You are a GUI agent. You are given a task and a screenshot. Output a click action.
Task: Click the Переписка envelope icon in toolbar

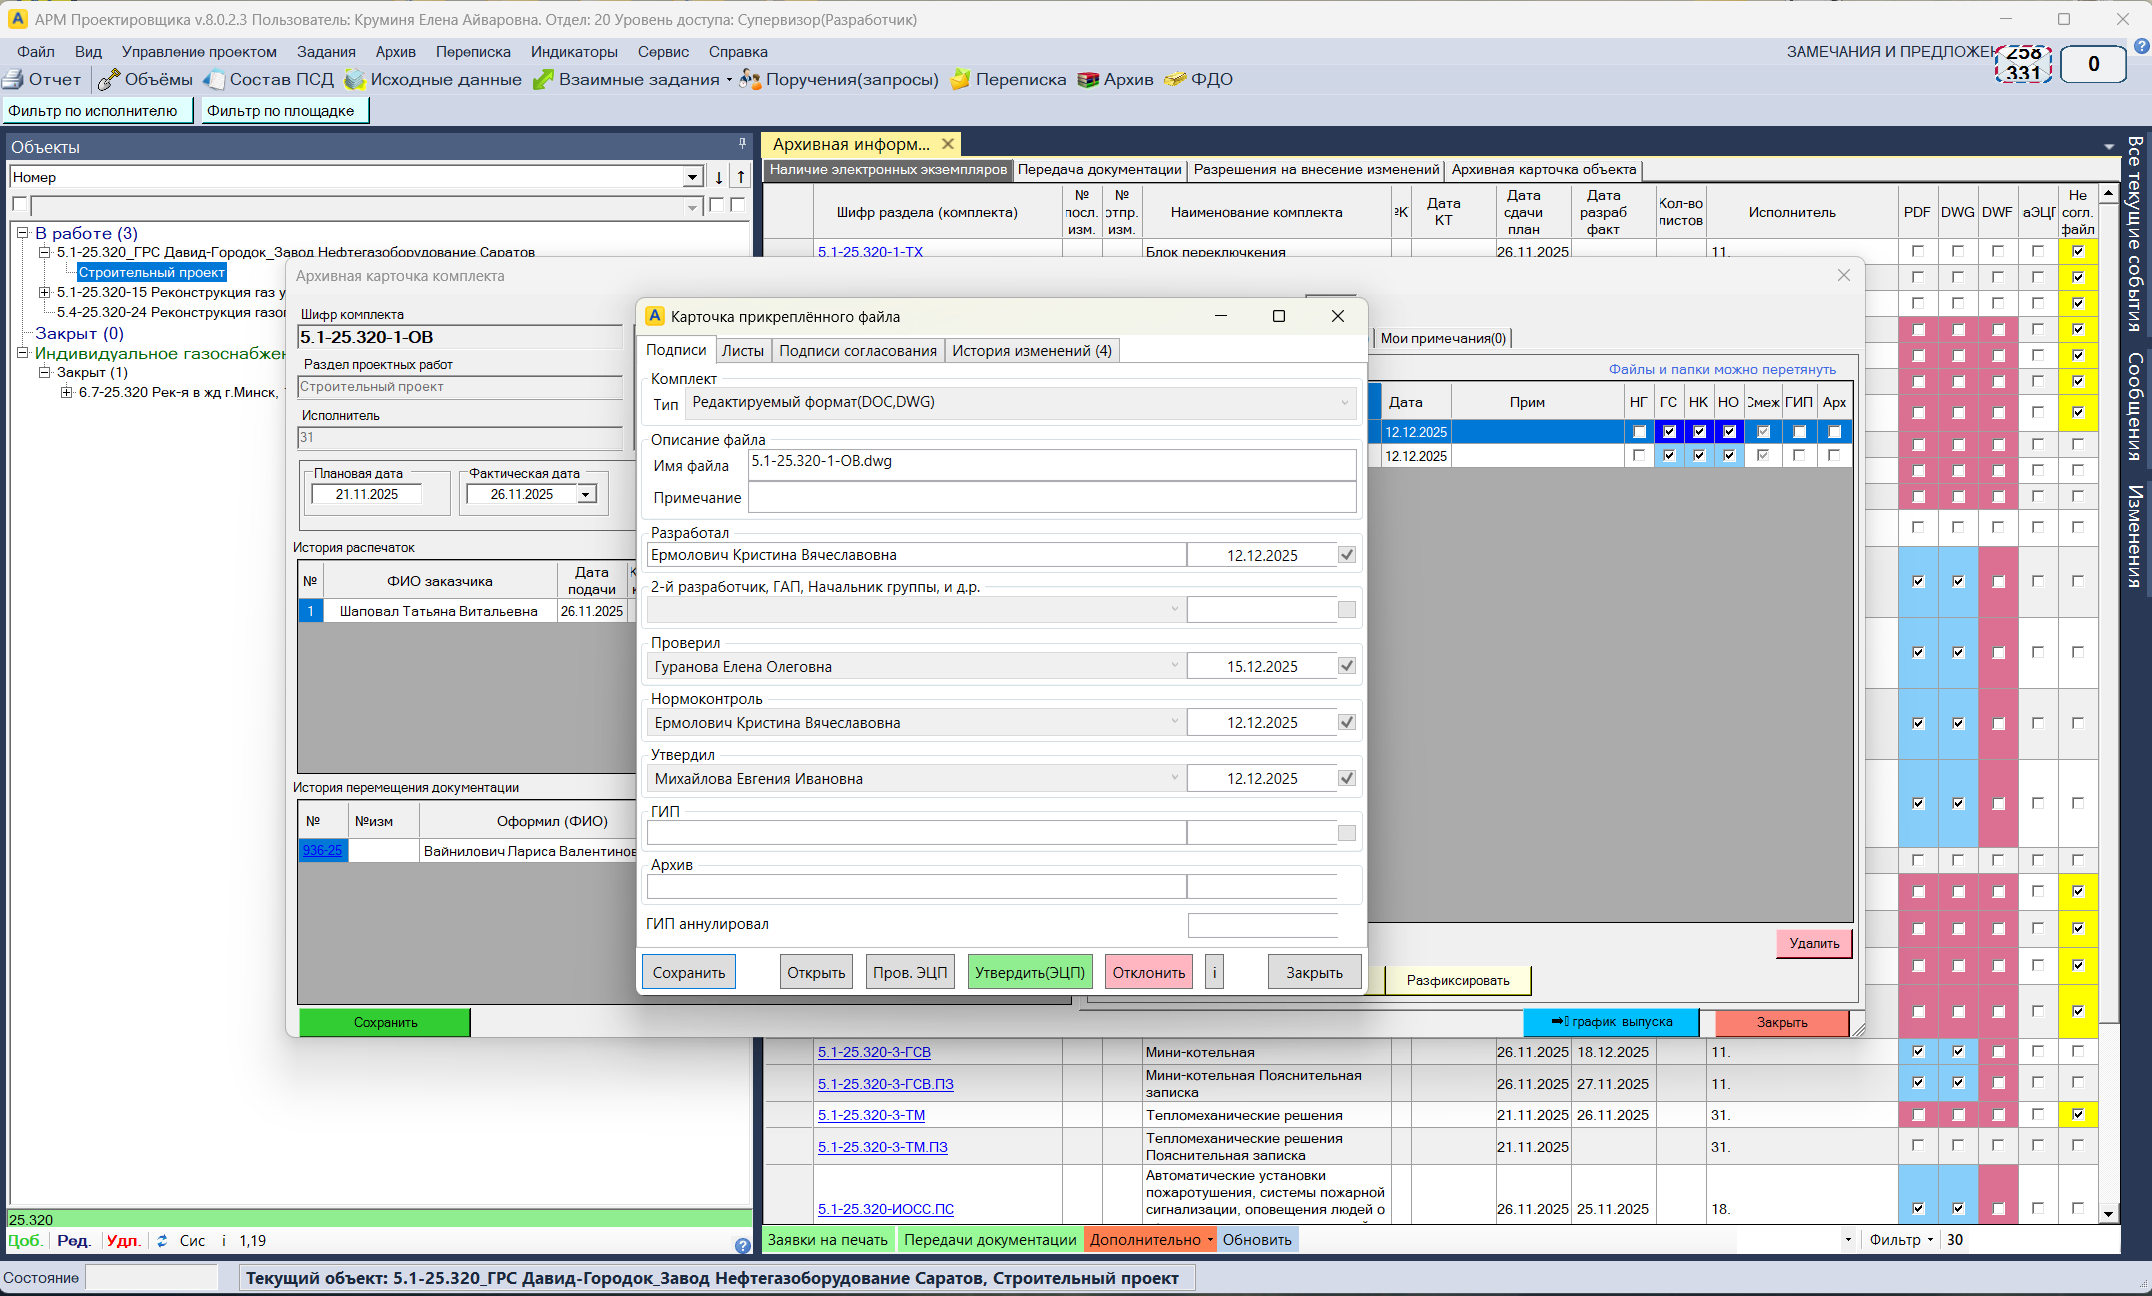coord(960,80)
